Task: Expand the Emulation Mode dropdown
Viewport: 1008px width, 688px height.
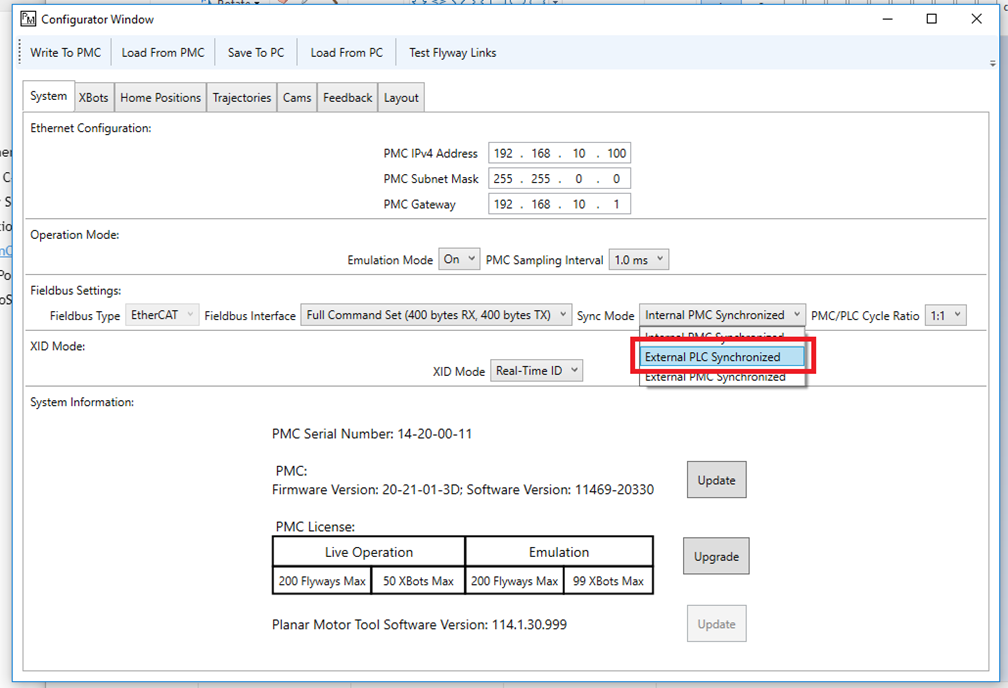Action: pyautogui.click(x=459, y=260)
